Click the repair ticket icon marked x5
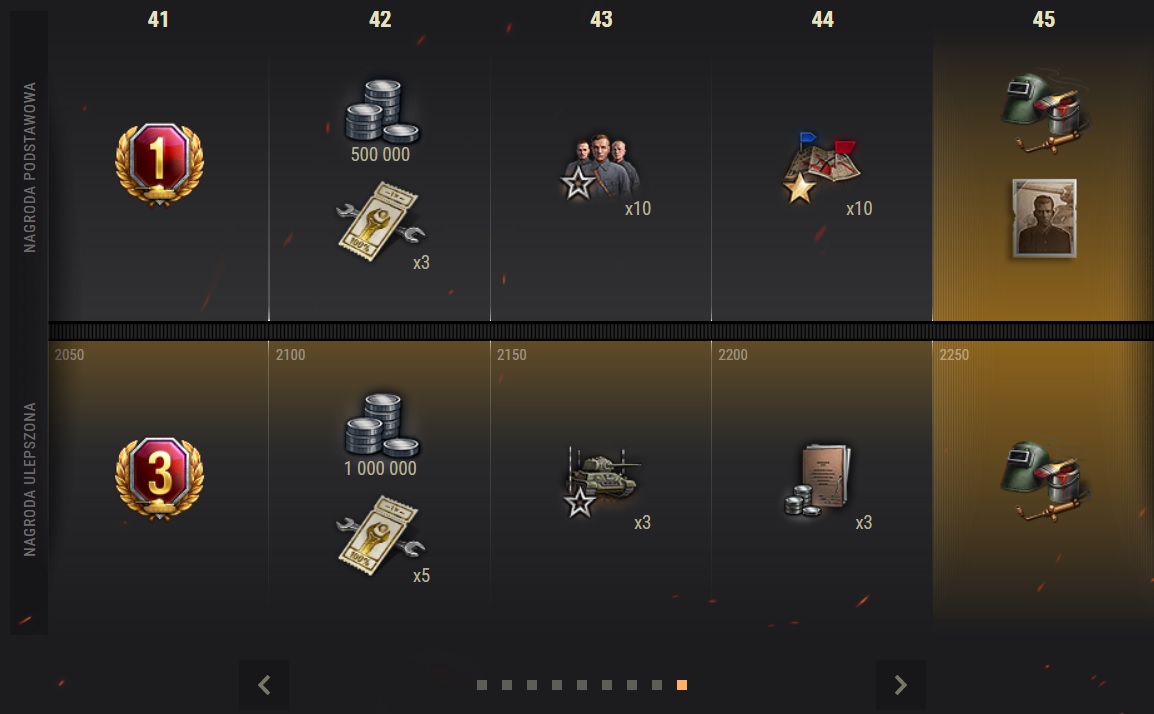The height and width of the screenshot is (714, 1154). tap(380, 535)
